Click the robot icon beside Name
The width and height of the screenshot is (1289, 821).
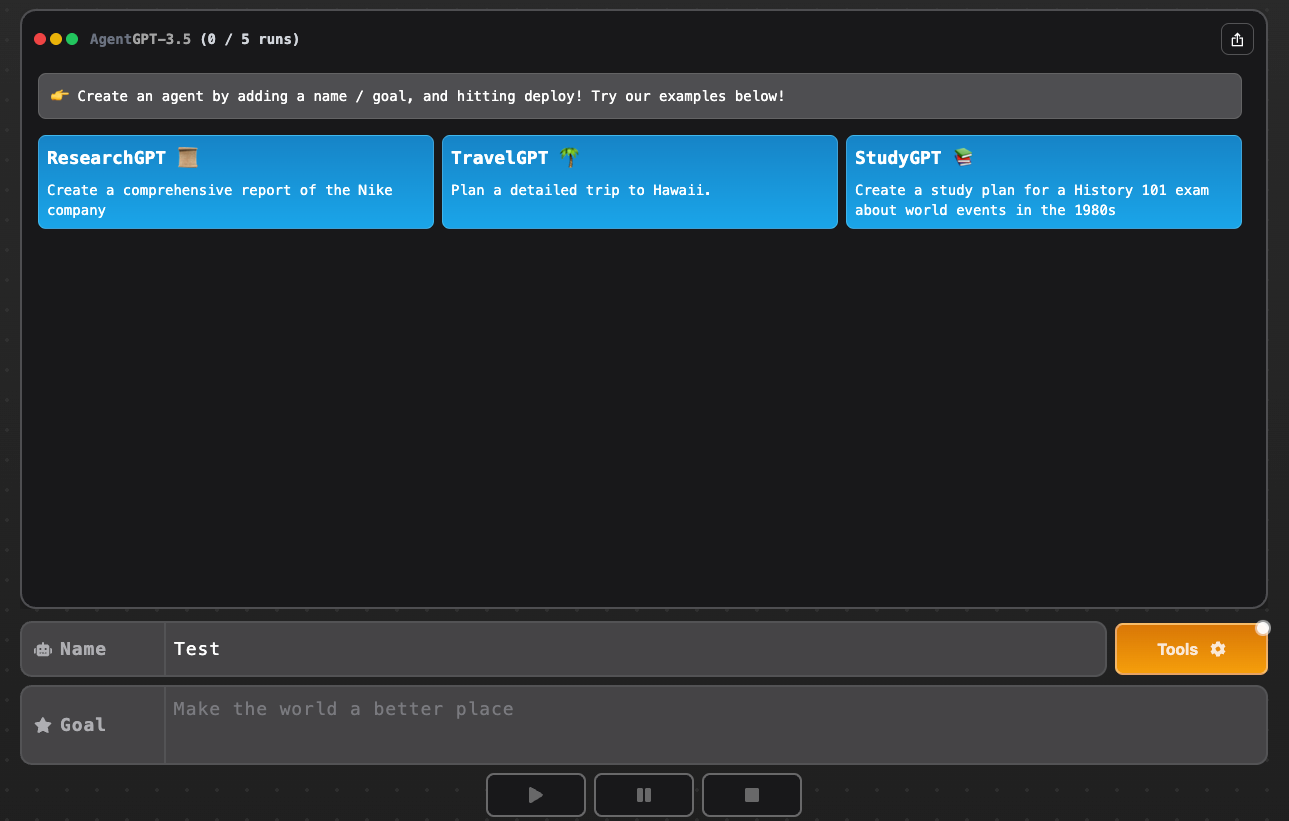coord(43,649)
